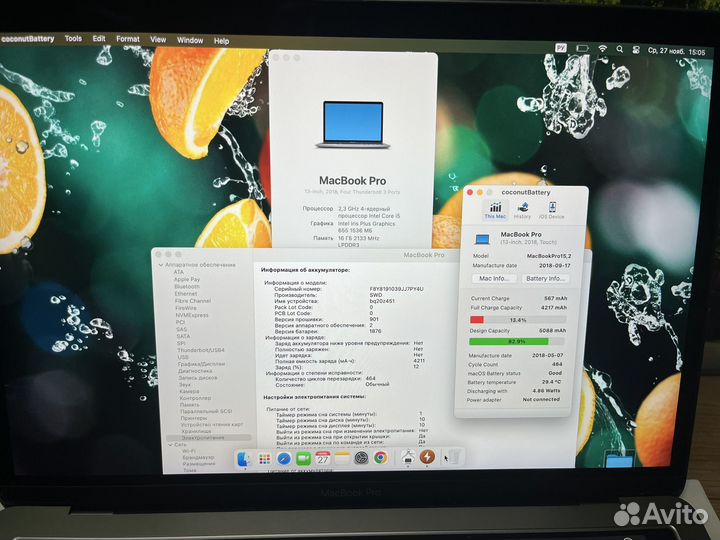
Task: Launch Google Chrome from the Dock
Action: pyautogui.click(x=380, y=458)
